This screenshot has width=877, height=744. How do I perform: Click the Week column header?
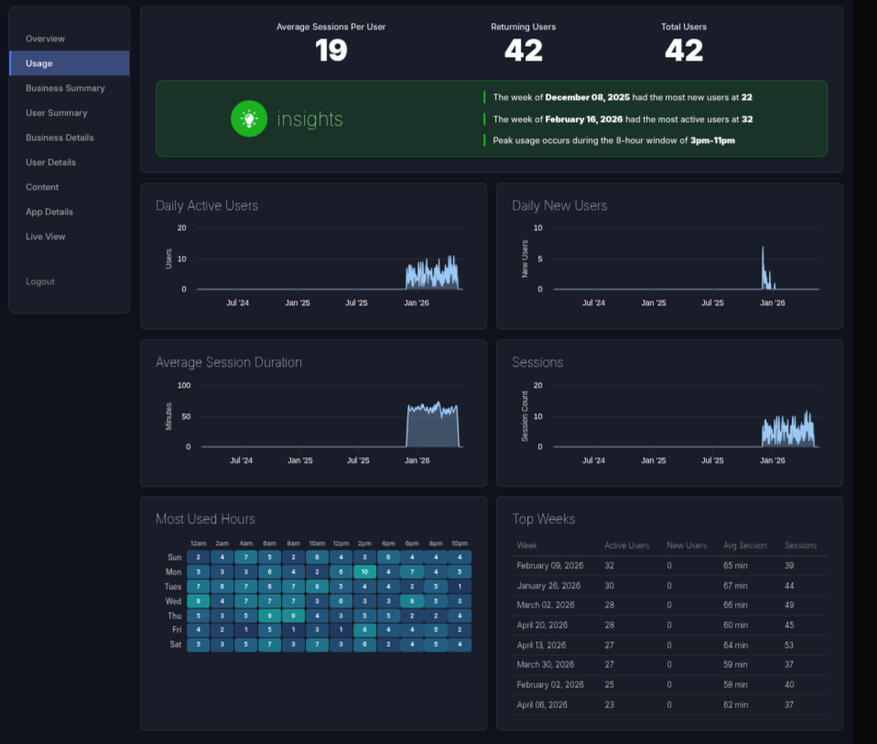[x=526, y=545]
